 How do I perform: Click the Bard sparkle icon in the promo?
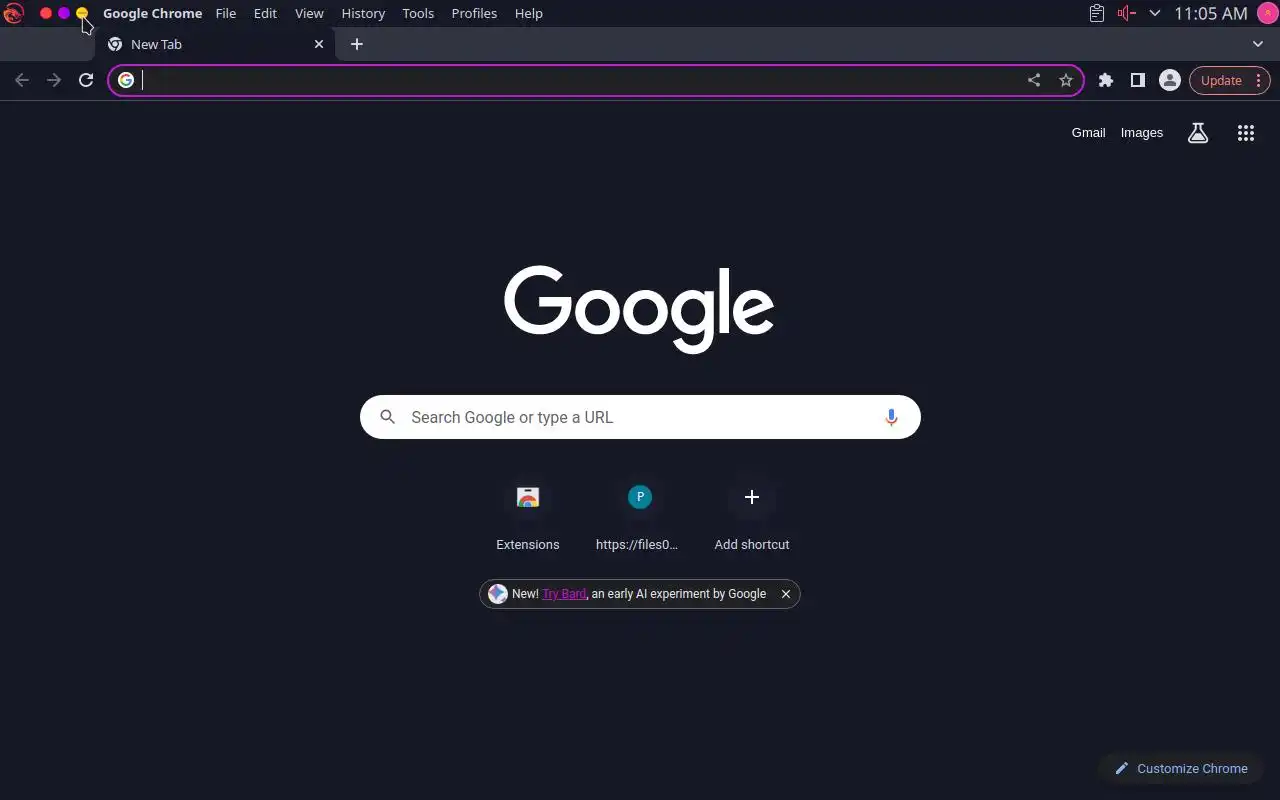[x=498, y=594]
